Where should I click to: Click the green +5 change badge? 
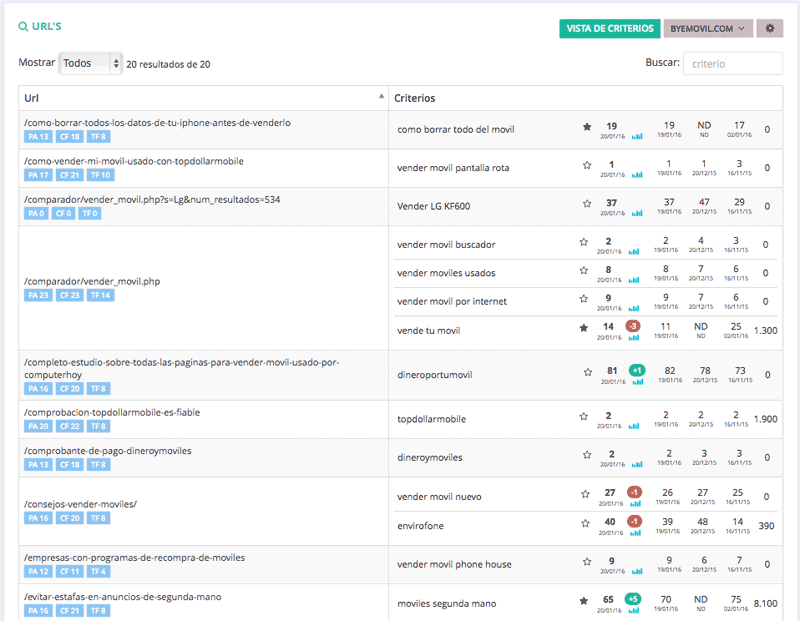[634, 598]
